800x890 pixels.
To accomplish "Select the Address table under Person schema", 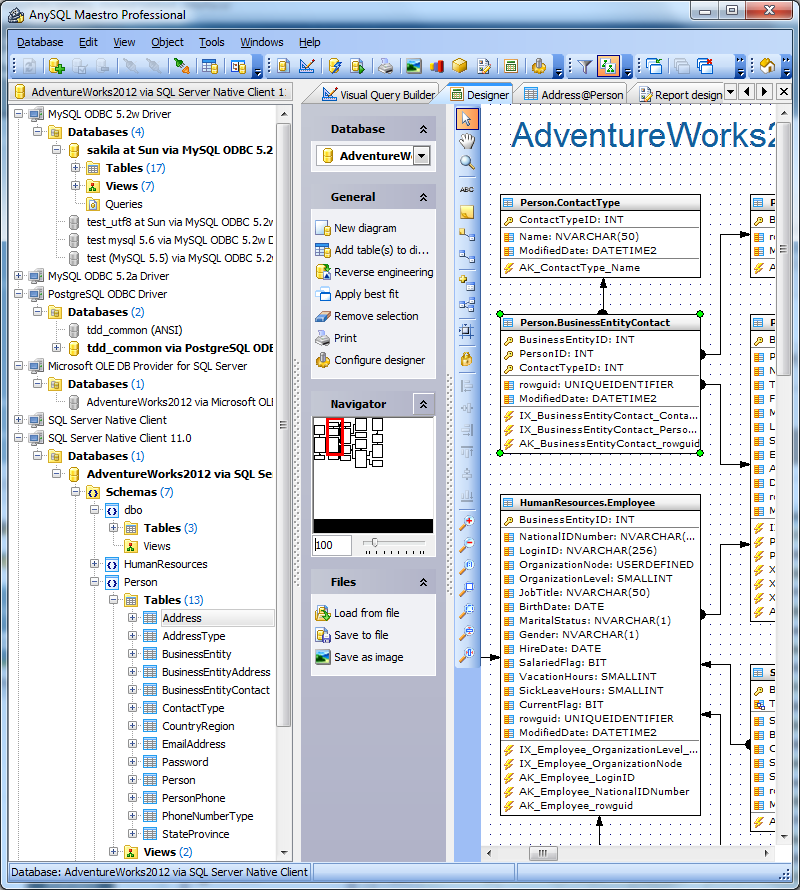I will [x=183, y=617].
